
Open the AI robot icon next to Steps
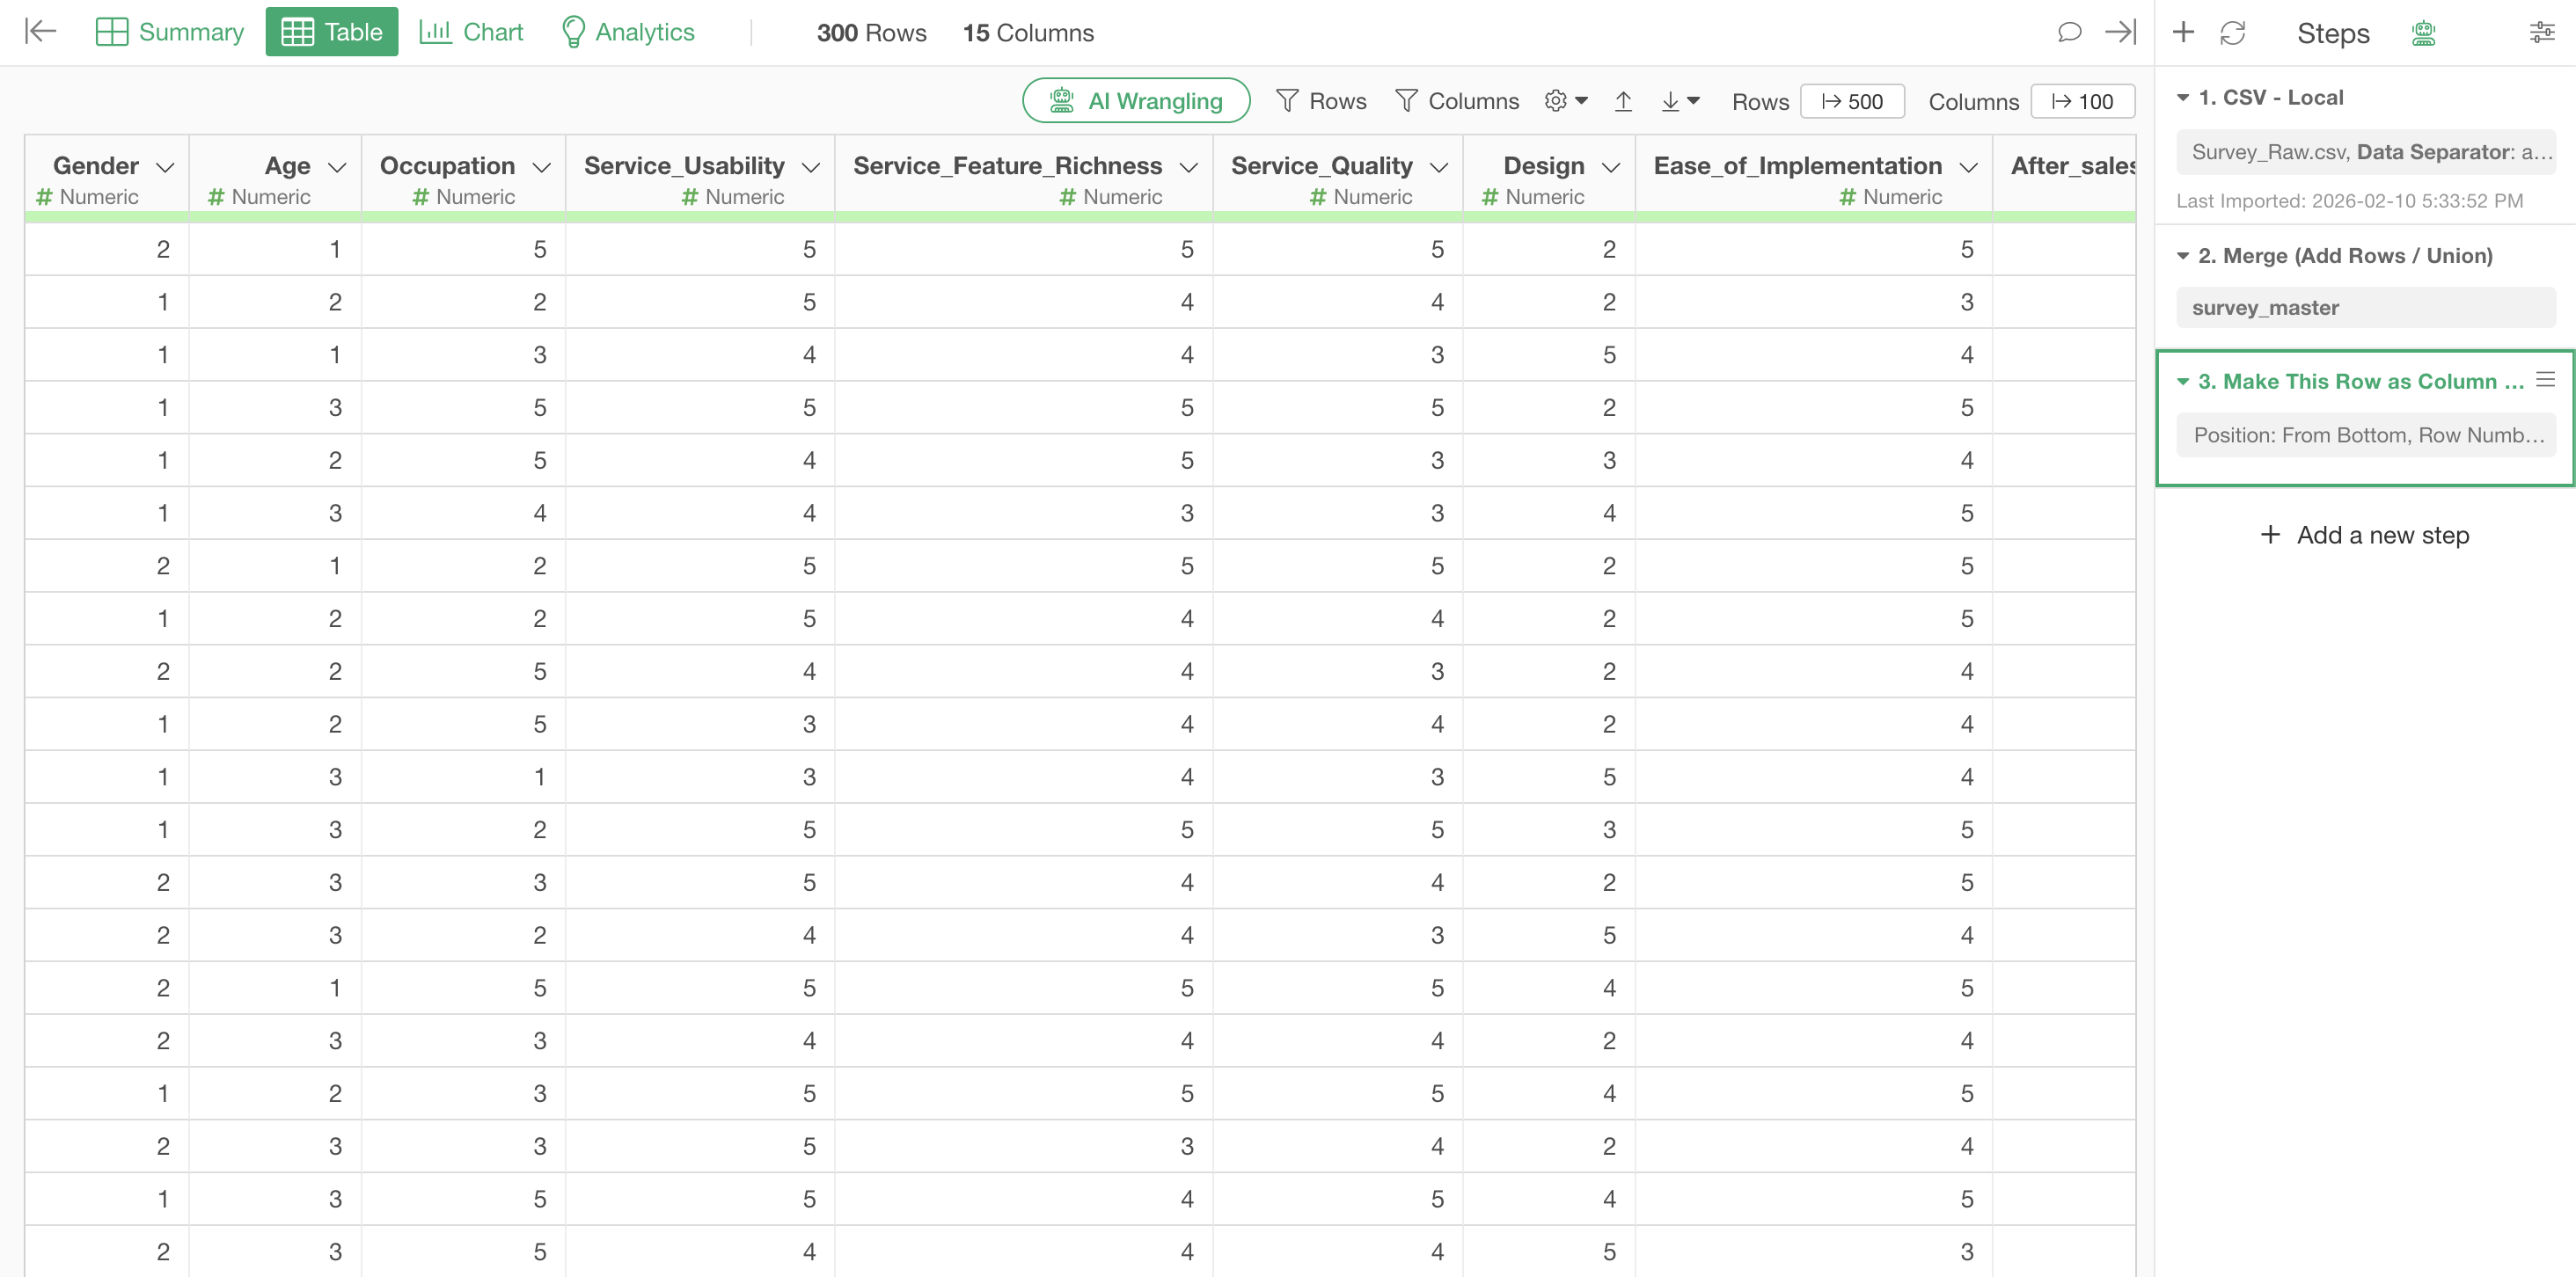(x=2422, y=33)
